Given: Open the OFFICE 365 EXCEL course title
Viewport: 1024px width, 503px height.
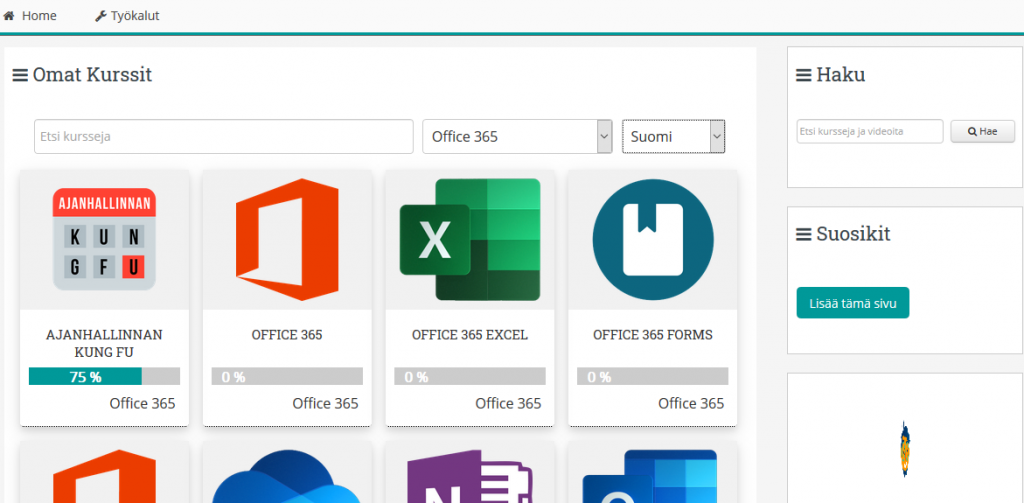Looking at the screenshot, I should coord(470,335).
